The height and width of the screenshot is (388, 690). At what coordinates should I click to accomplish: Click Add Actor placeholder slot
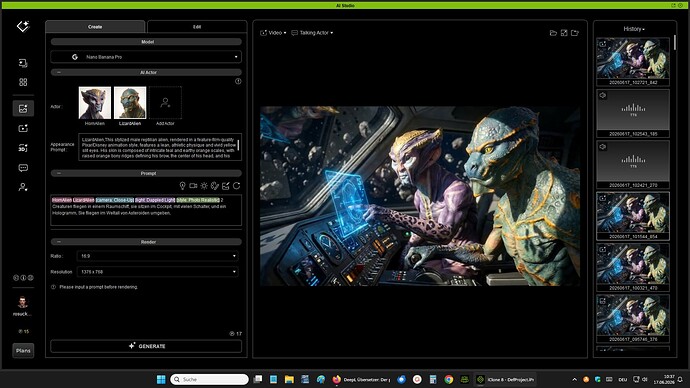coord(165,103)
